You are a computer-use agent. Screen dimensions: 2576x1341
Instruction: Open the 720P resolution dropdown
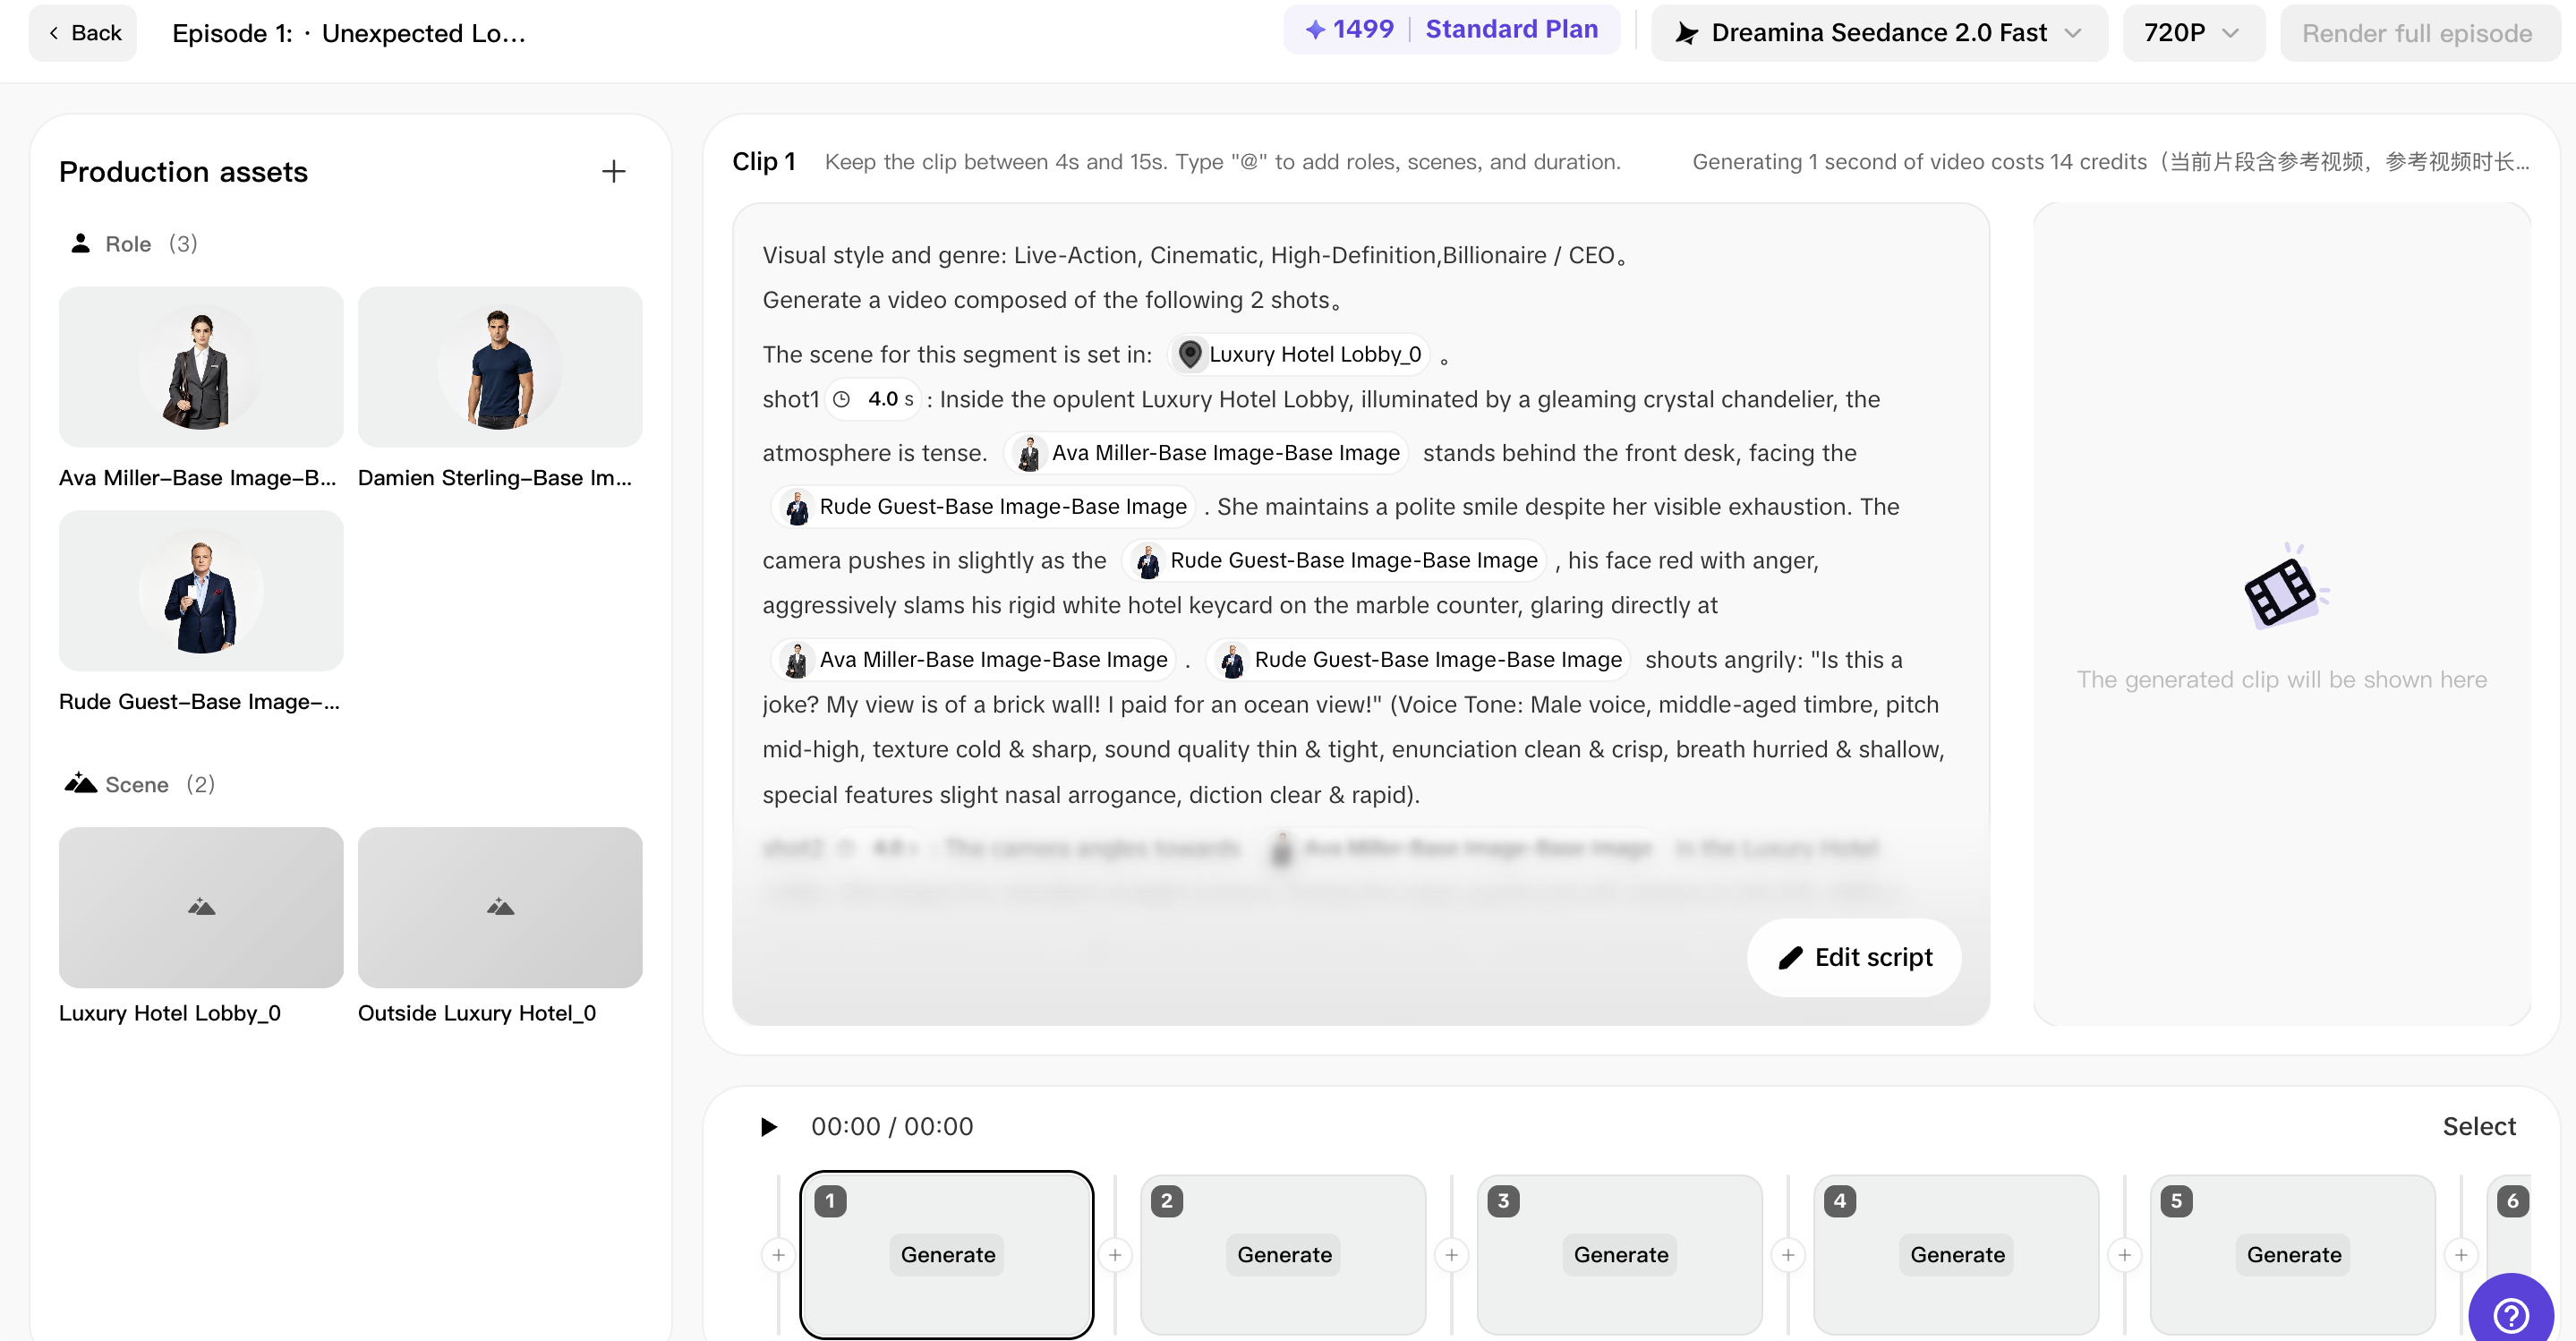click(2193, 33)
